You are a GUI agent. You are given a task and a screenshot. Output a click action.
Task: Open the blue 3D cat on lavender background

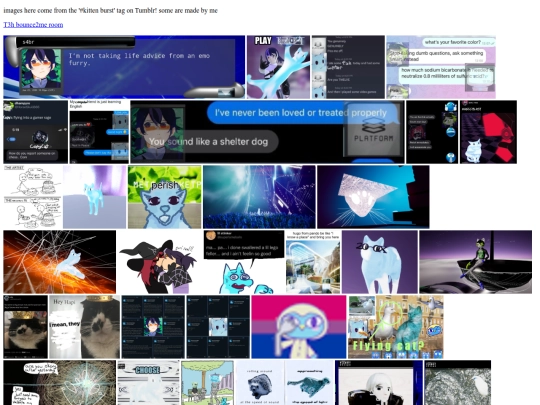(x=95, y=197)
